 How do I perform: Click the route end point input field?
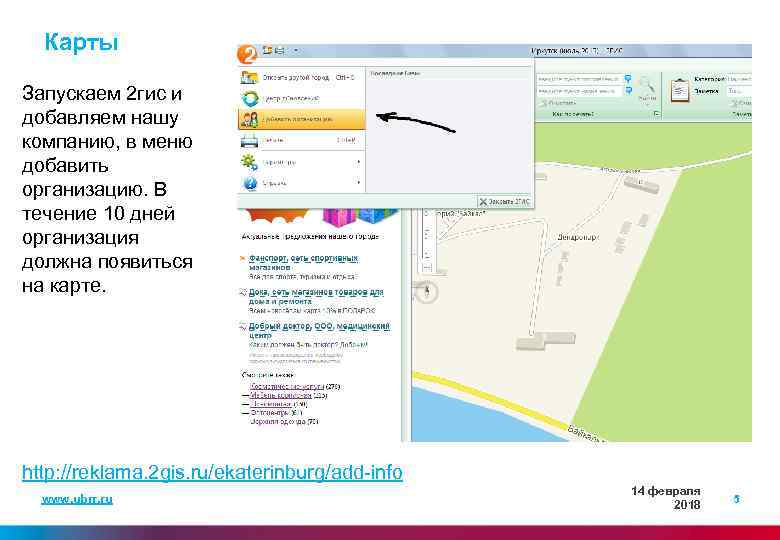(x=579, y=91)
